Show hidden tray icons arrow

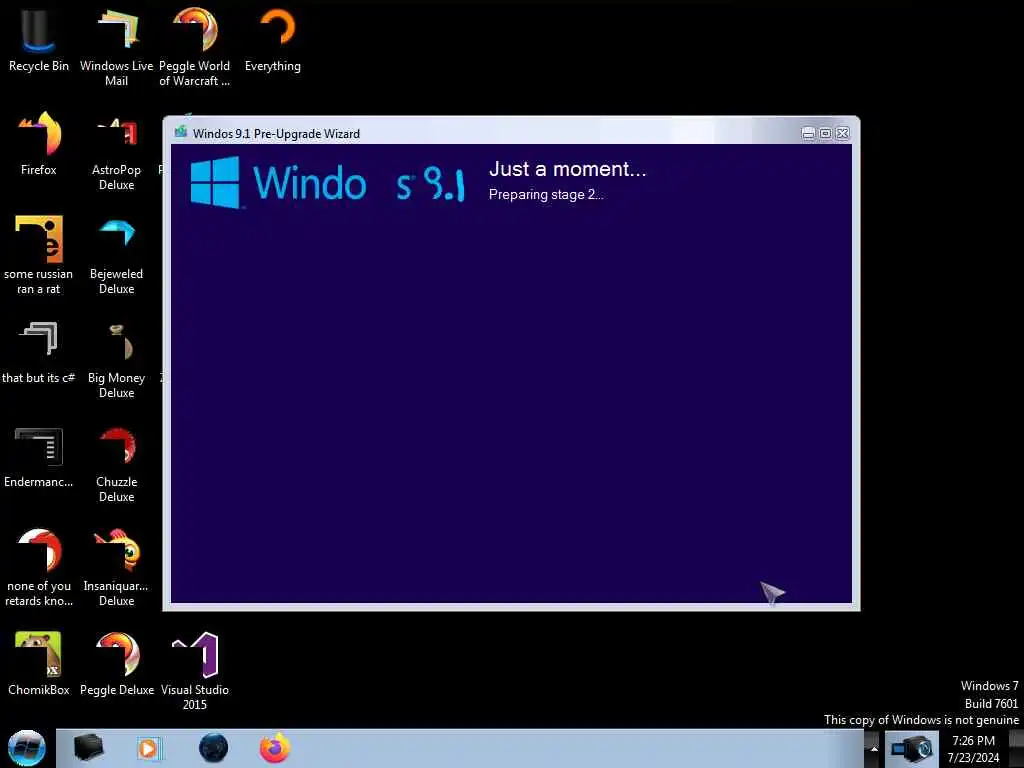873,749
